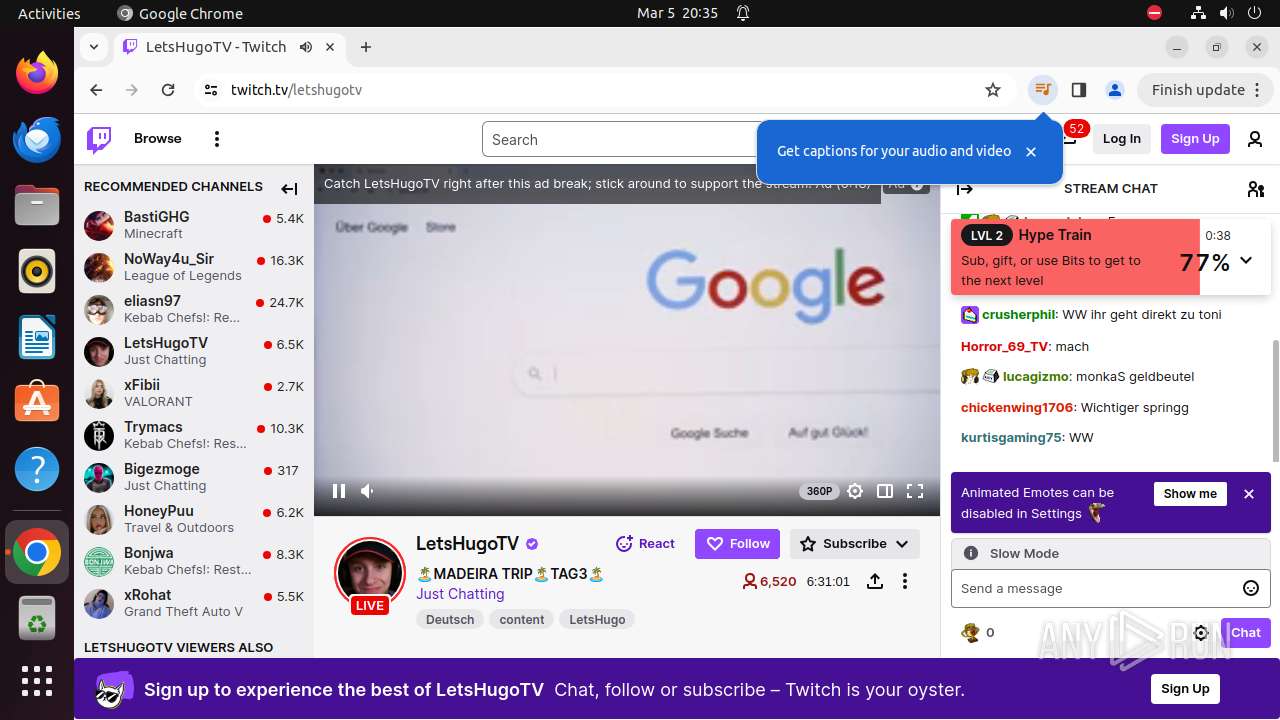Mute the stream volume icon
Screen dimensions: 1280x720
pos(367,491)
